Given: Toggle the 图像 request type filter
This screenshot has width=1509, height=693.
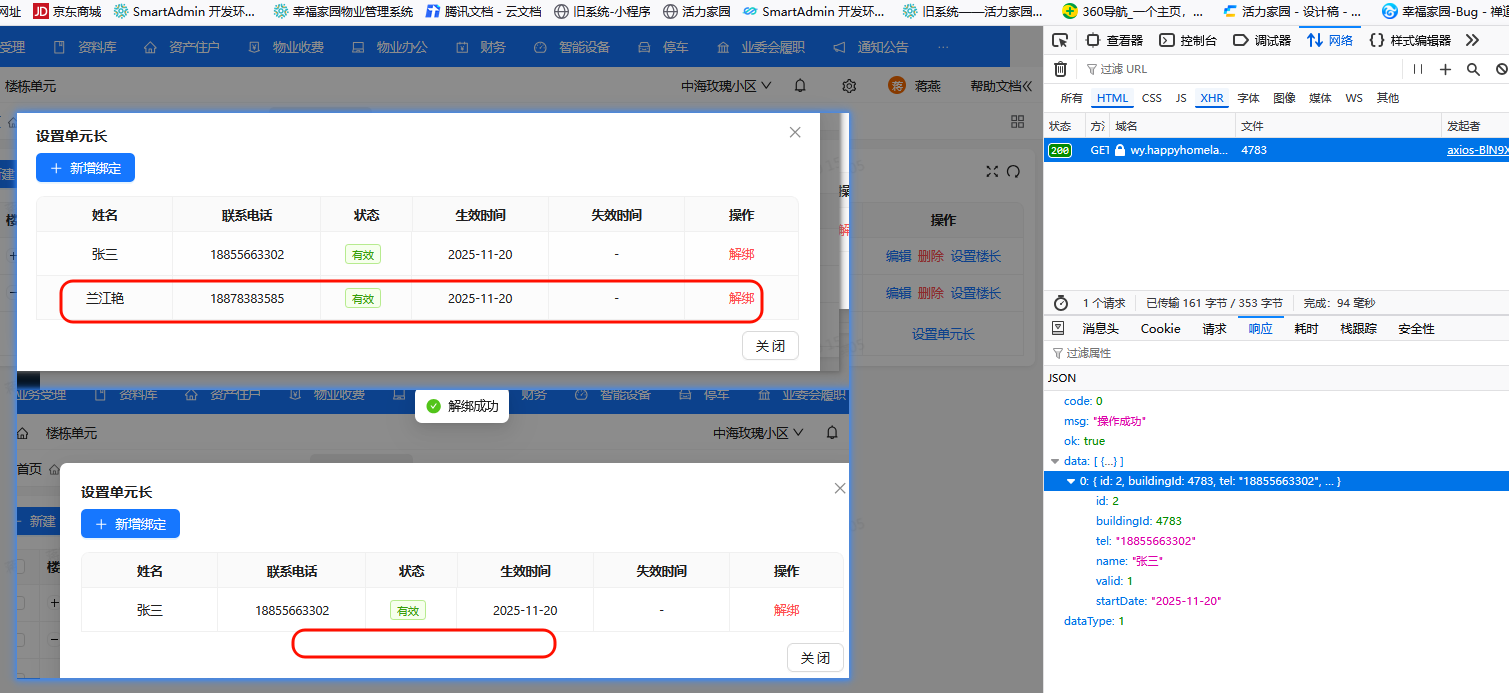Looking at the screenshot, I should [x=1286, y=97].
